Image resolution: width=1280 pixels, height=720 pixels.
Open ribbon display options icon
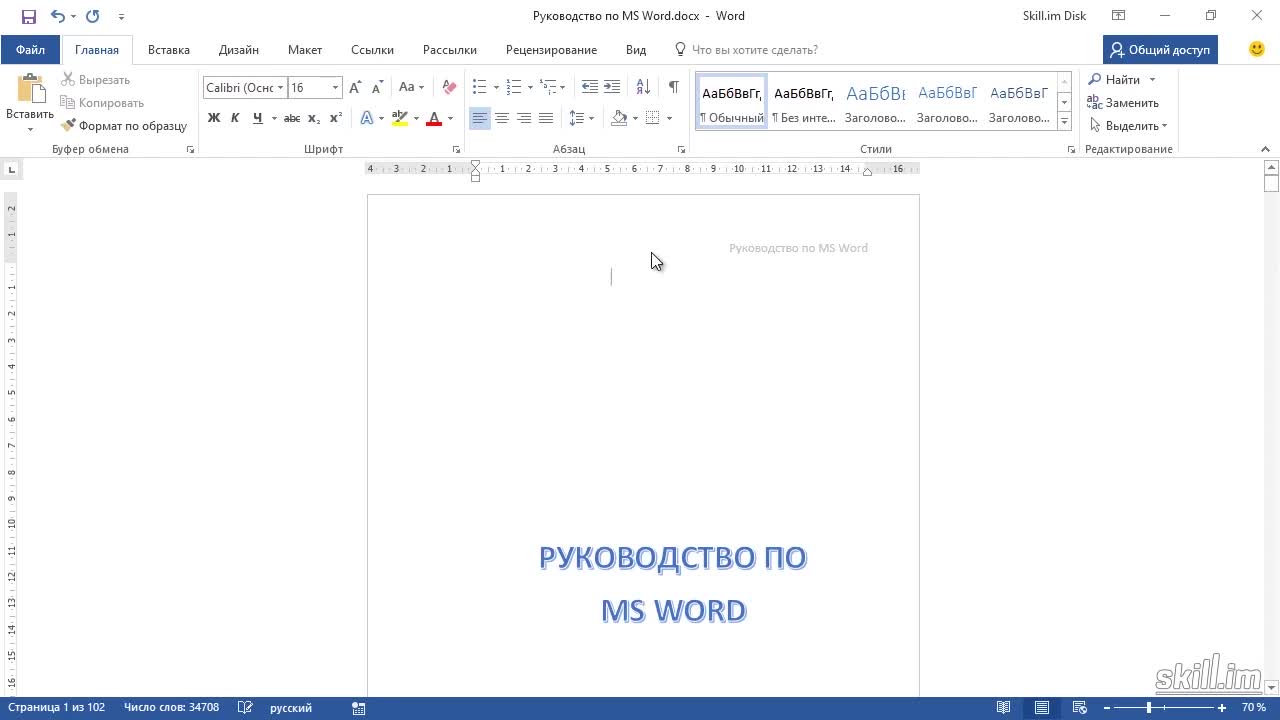click(1118, 16)
